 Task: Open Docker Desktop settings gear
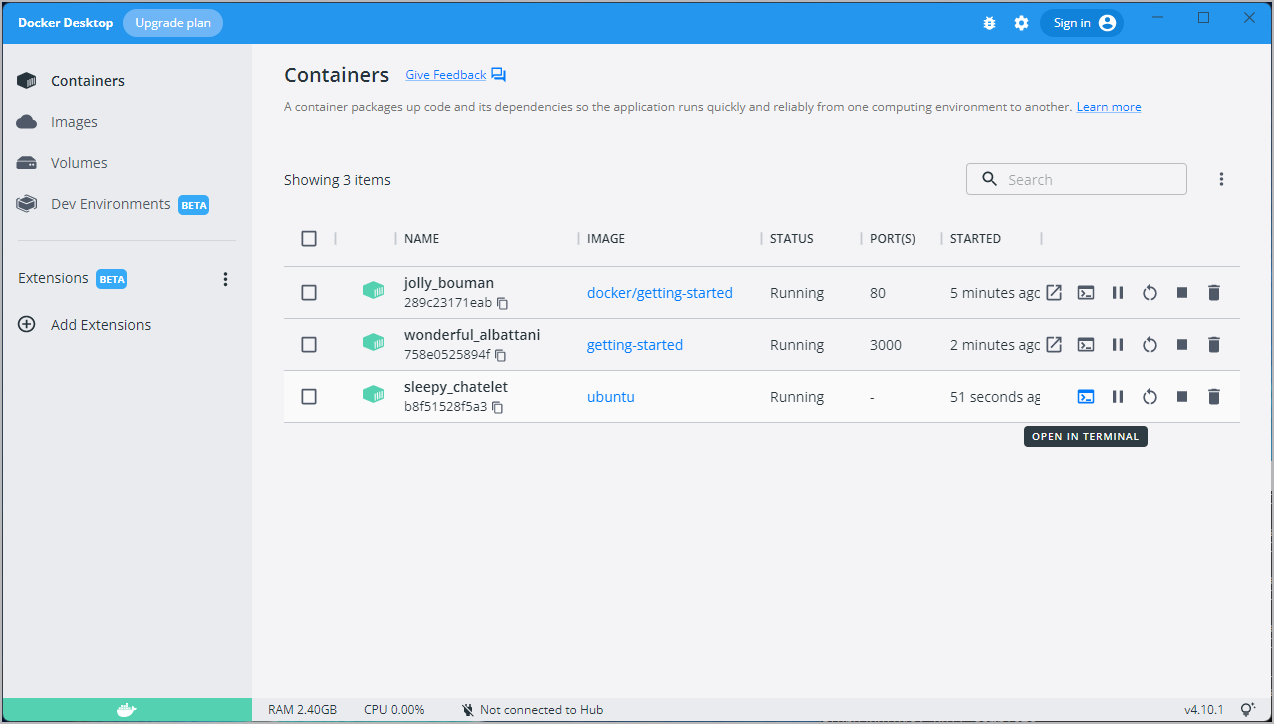point(1021,23)
